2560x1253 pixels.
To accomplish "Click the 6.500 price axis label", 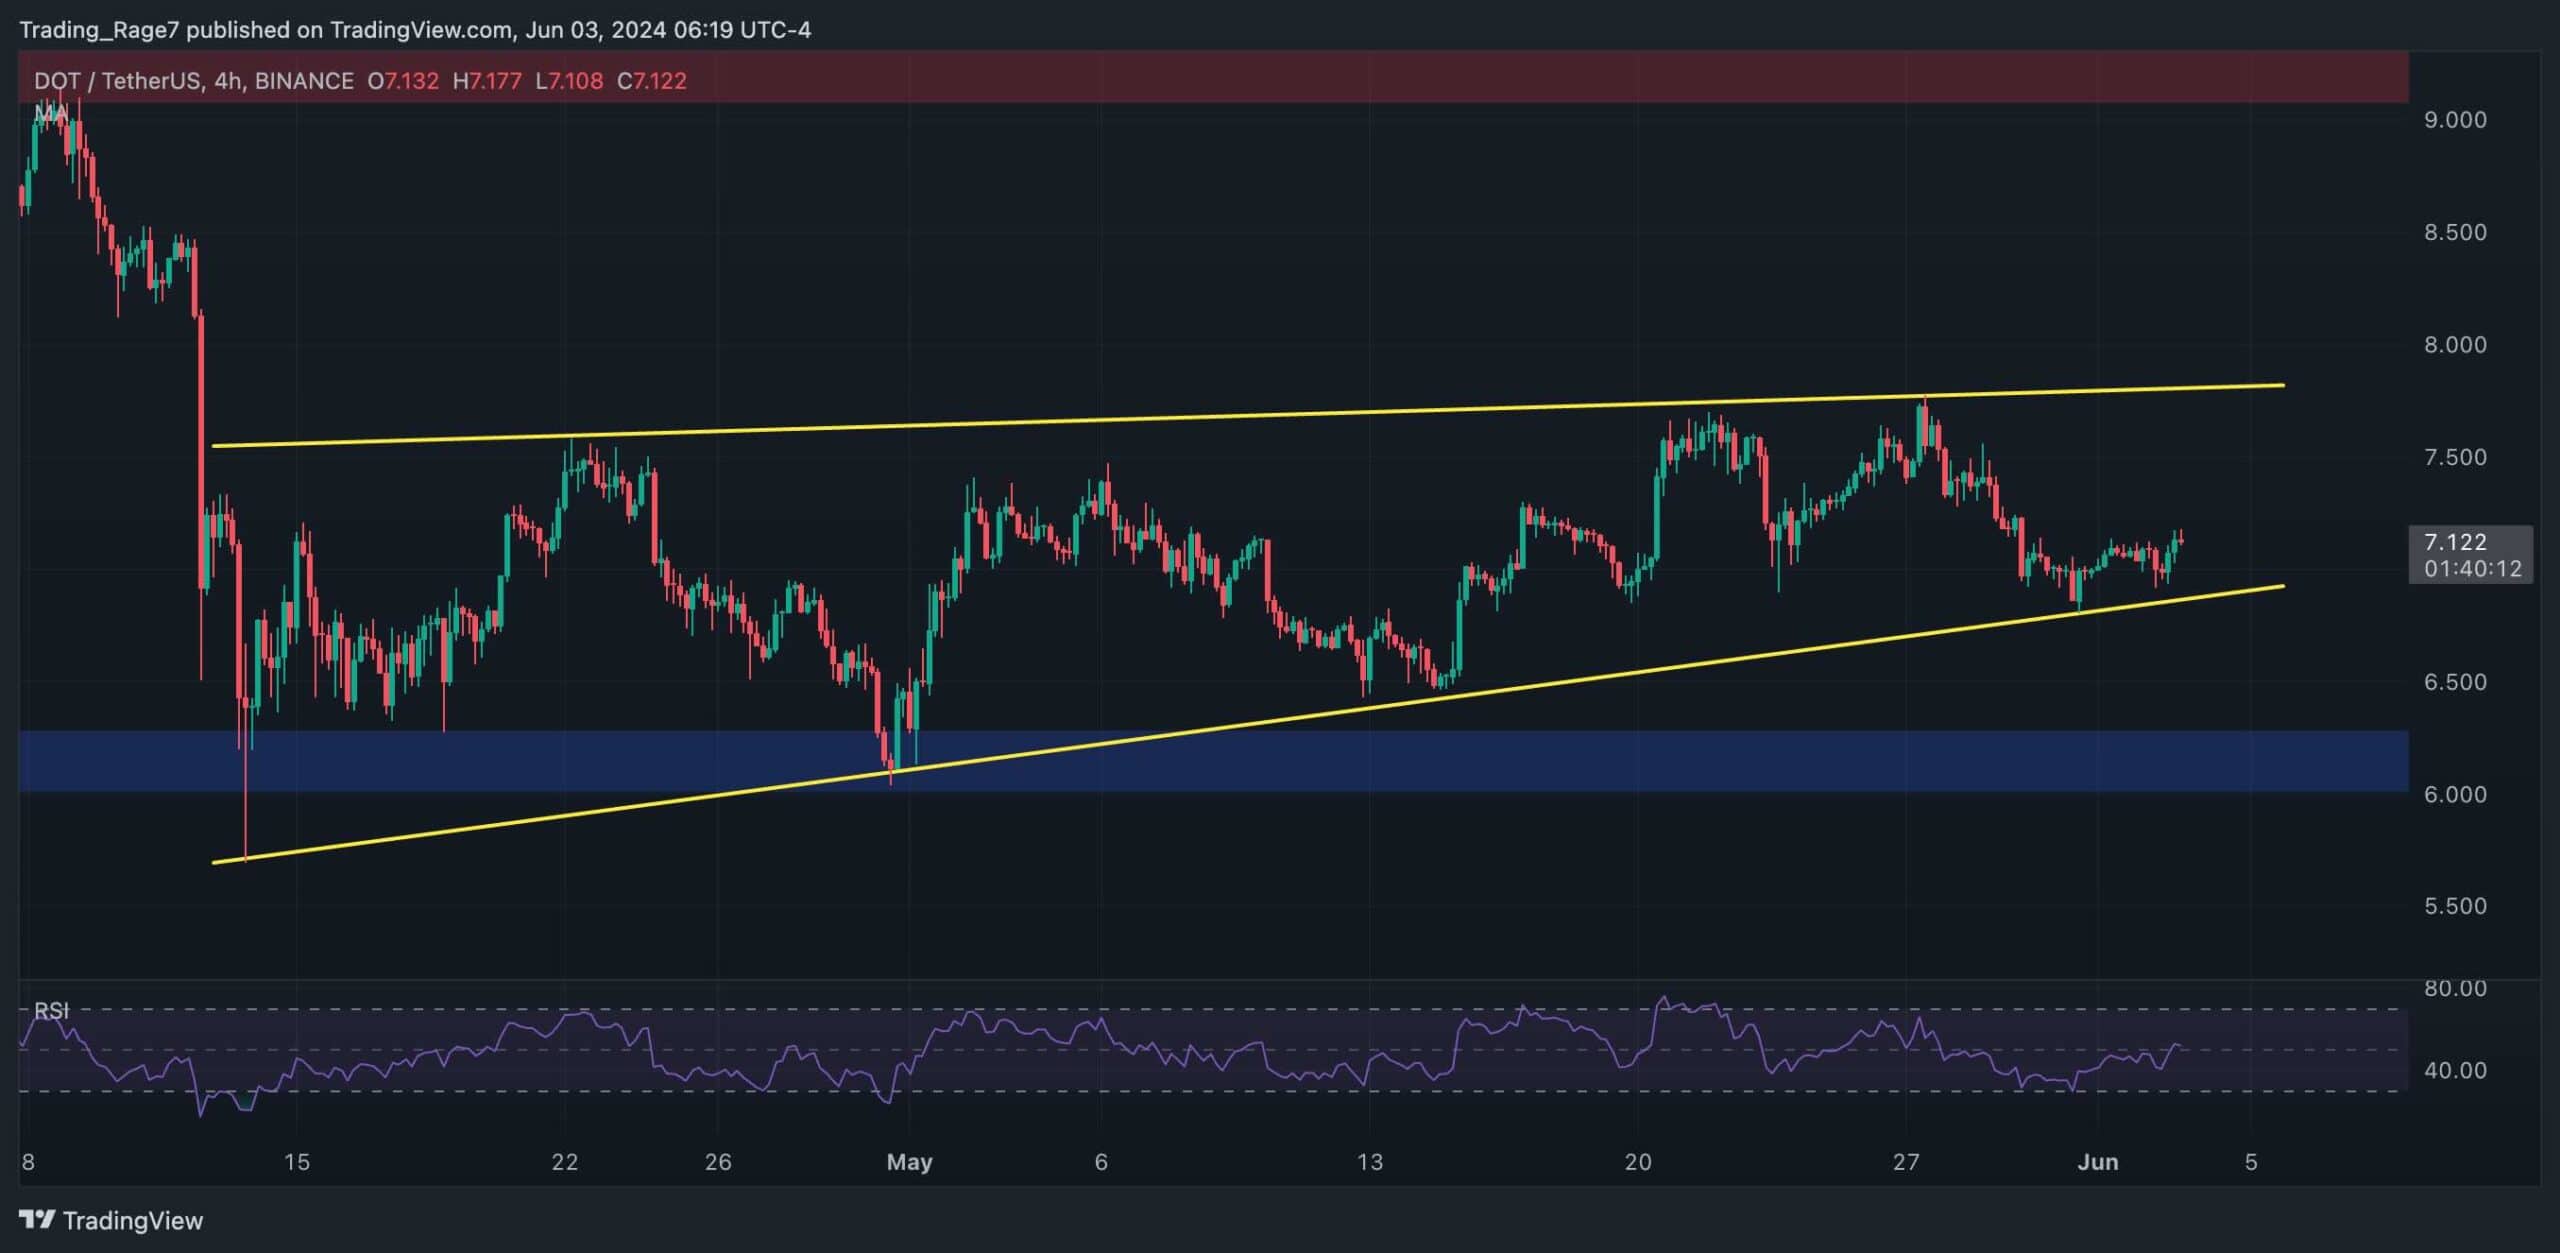I will pyautogui.click(x=2455, y=682).
